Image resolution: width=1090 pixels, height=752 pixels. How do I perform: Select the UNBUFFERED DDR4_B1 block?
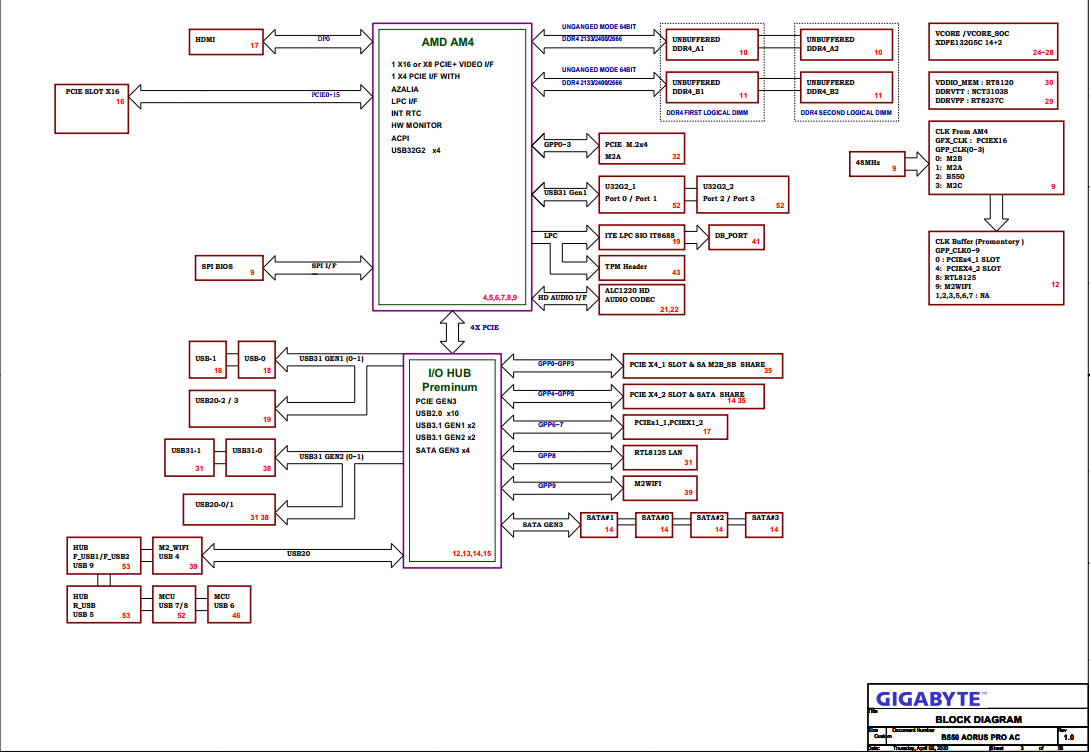[x=712, y=88]
